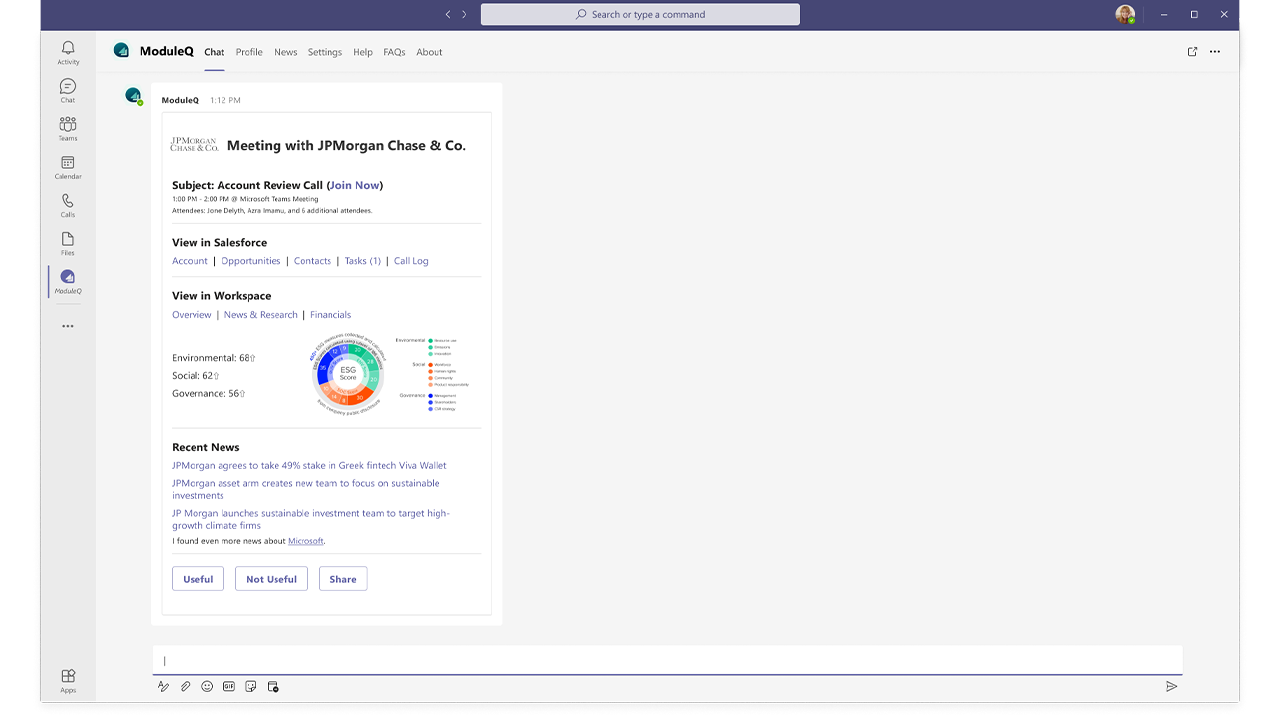Show more apps ellipsis in sidebar

click(x=68, y=326)
